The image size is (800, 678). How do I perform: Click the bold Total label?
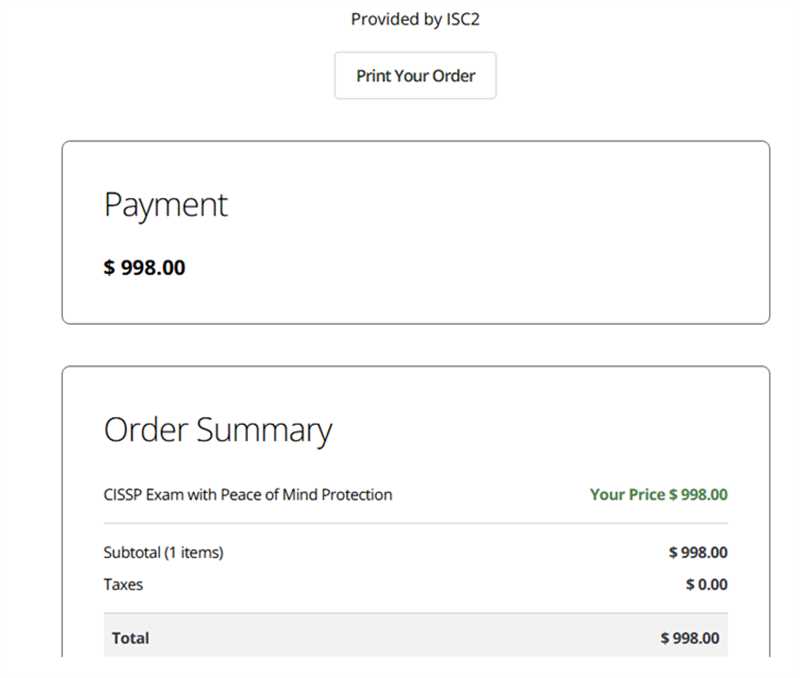(x=130, y=638)
